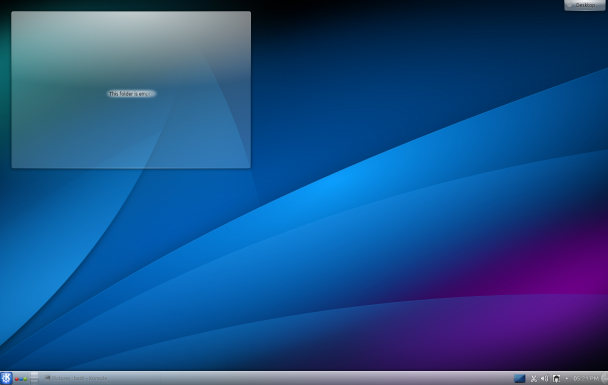Click the panel toolbox at the panel's end
The height and width of the screenshot is (385, 608).
pyautogui.click(x=605, y=378)
